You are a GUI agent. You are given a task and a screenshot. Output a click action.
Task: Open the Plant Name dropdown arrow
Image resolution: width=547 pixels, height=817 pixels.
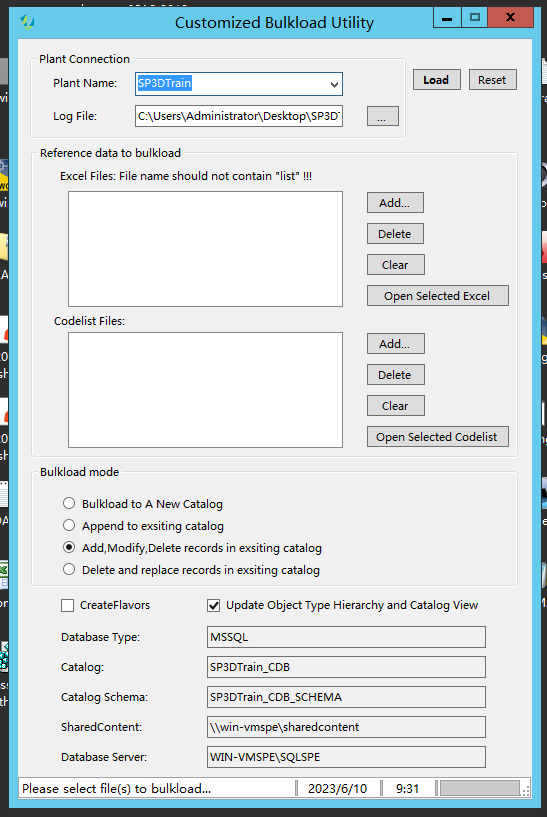click(334, 84)
